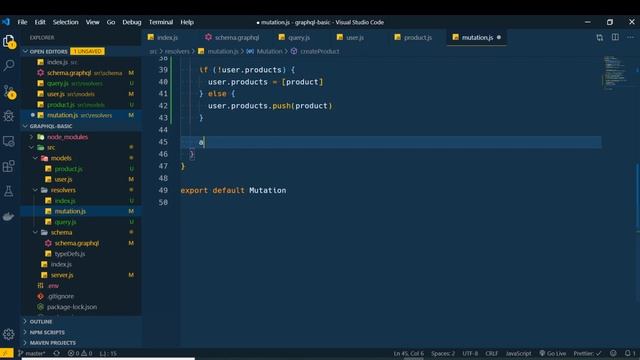Collapse the Open Editors section

coord(26,51)
